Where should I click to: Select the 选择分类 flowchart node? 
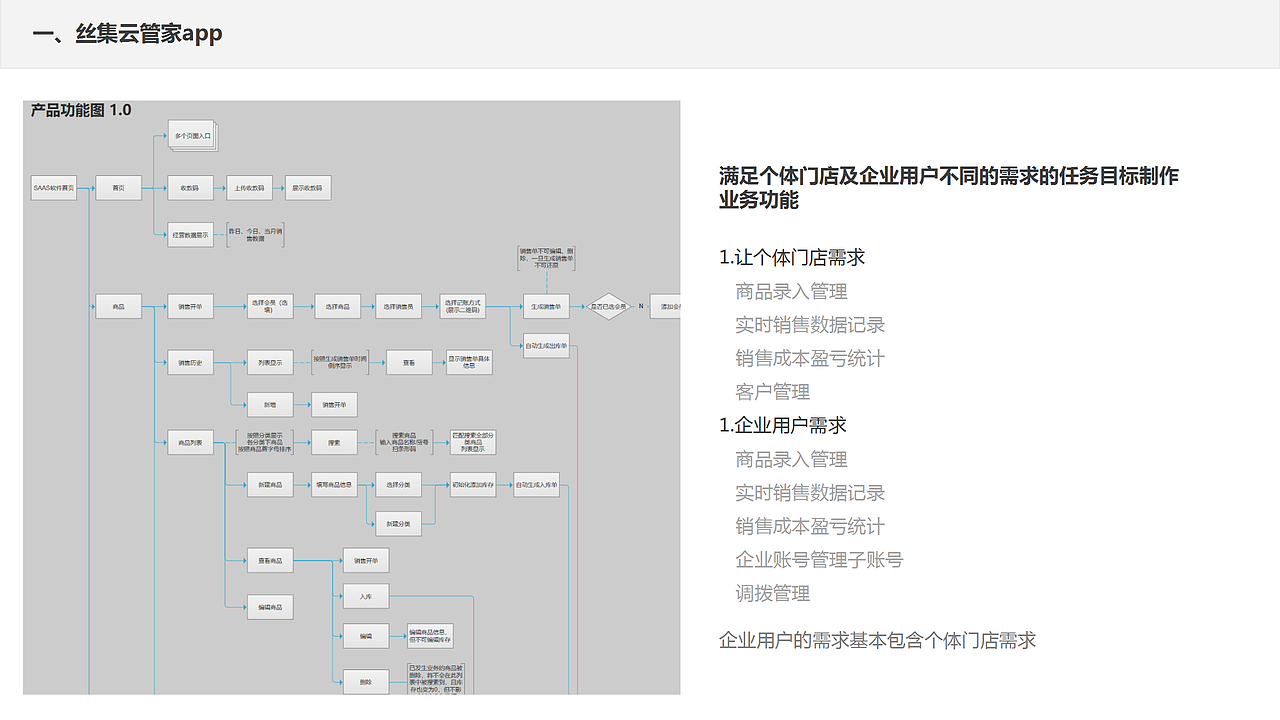click(398, 485)
